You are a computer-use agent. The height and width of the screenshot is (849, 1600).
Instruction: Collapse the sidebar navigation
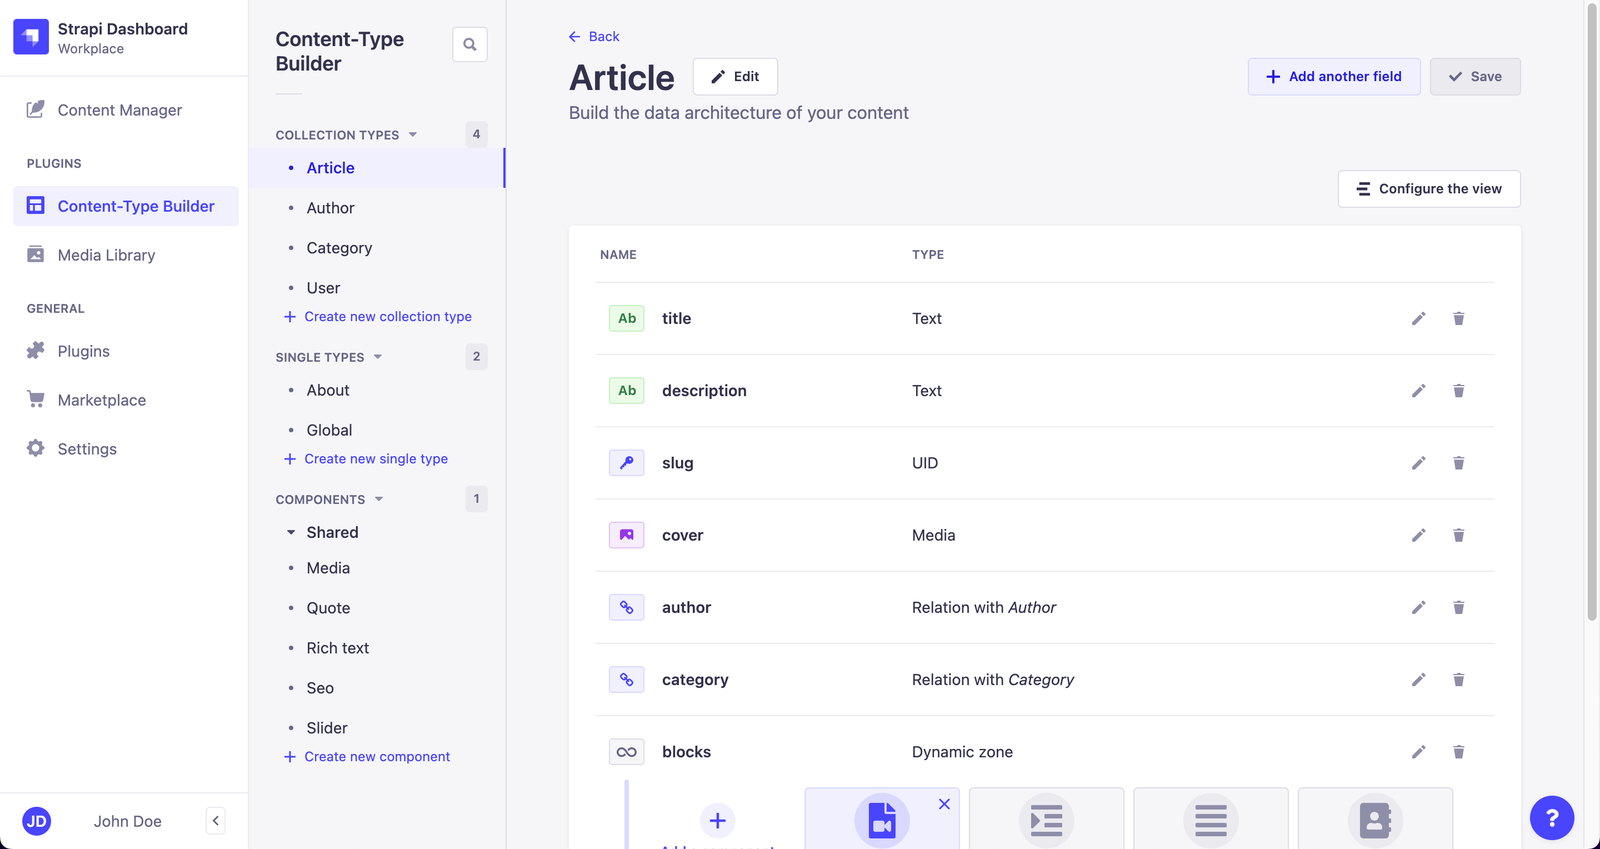coord(216,821)
